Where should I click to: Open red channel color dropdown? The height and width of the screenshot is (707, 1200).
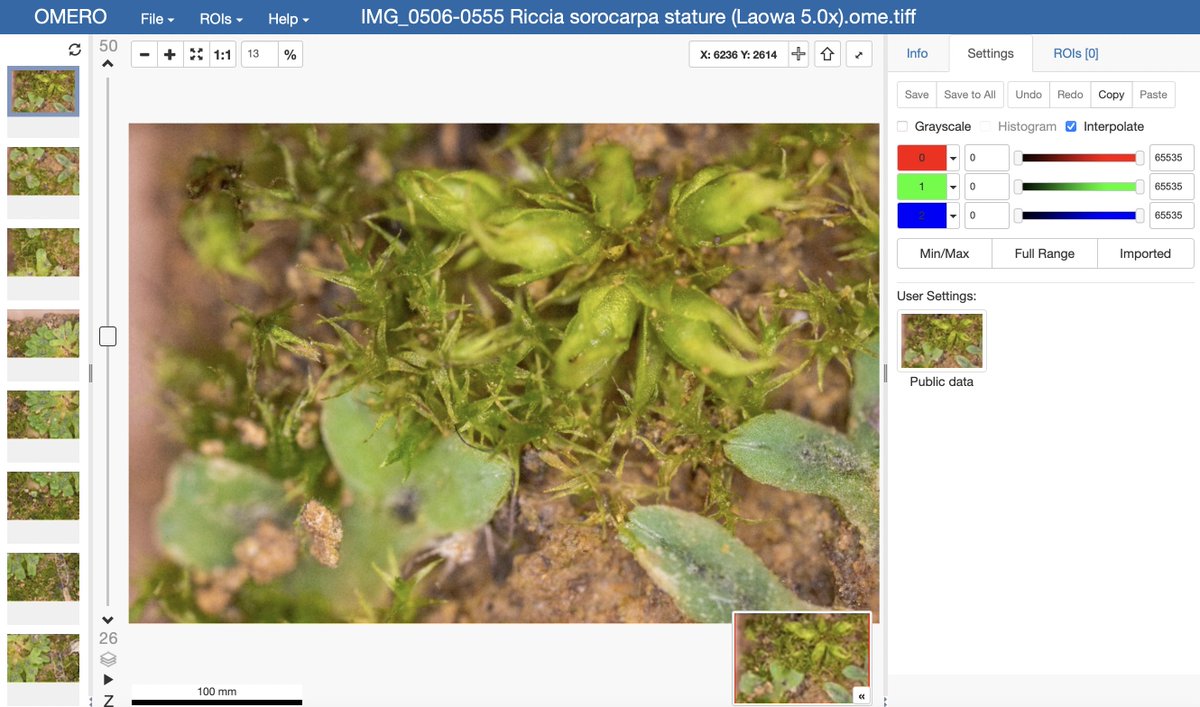(954, 158)
